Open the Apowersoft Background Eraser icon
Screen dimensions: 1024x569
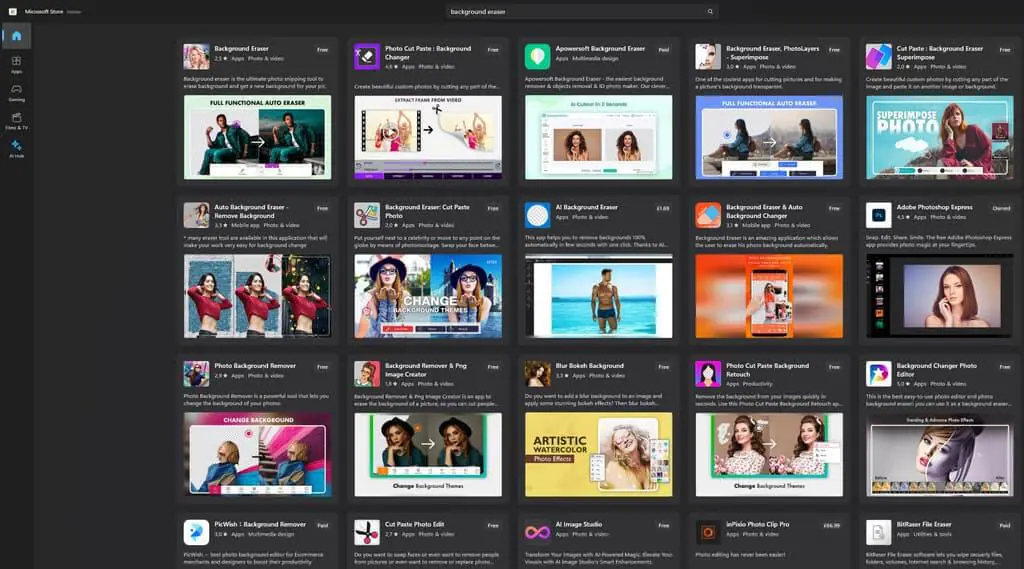coord(537,57)
